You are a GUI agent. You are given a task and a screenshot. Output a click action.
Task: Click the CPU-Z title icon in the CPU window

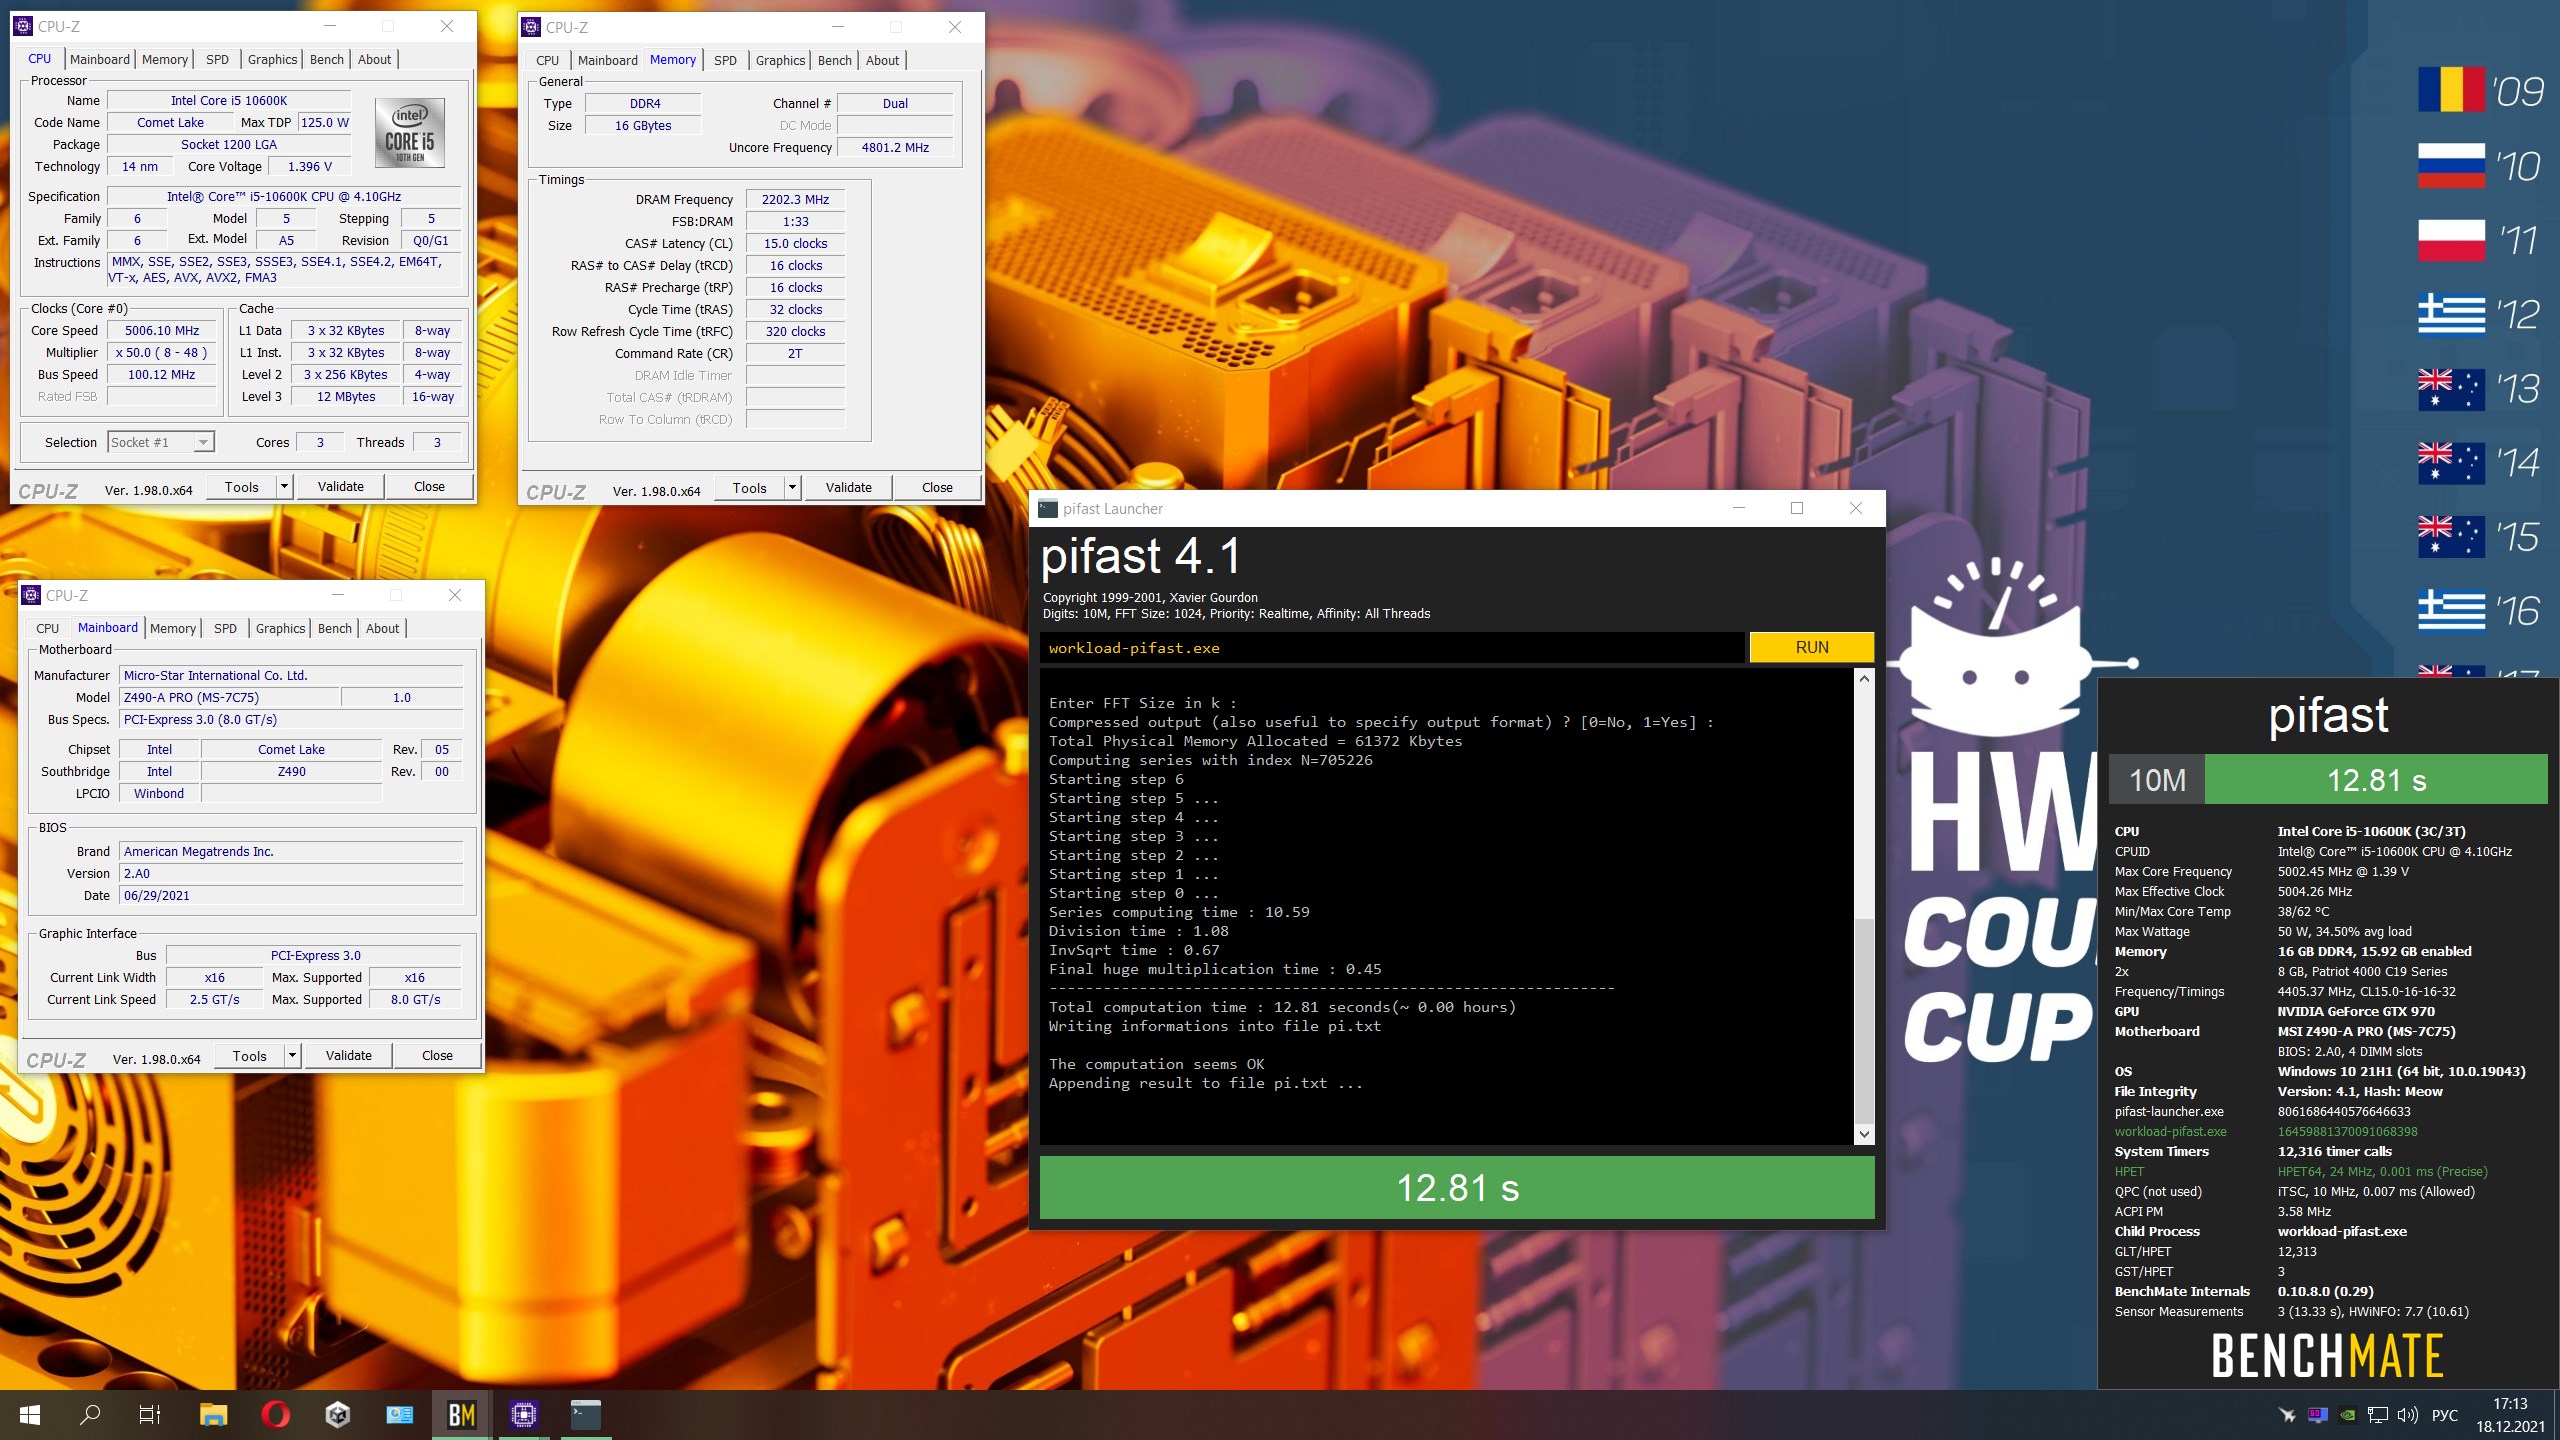[23, 26]
